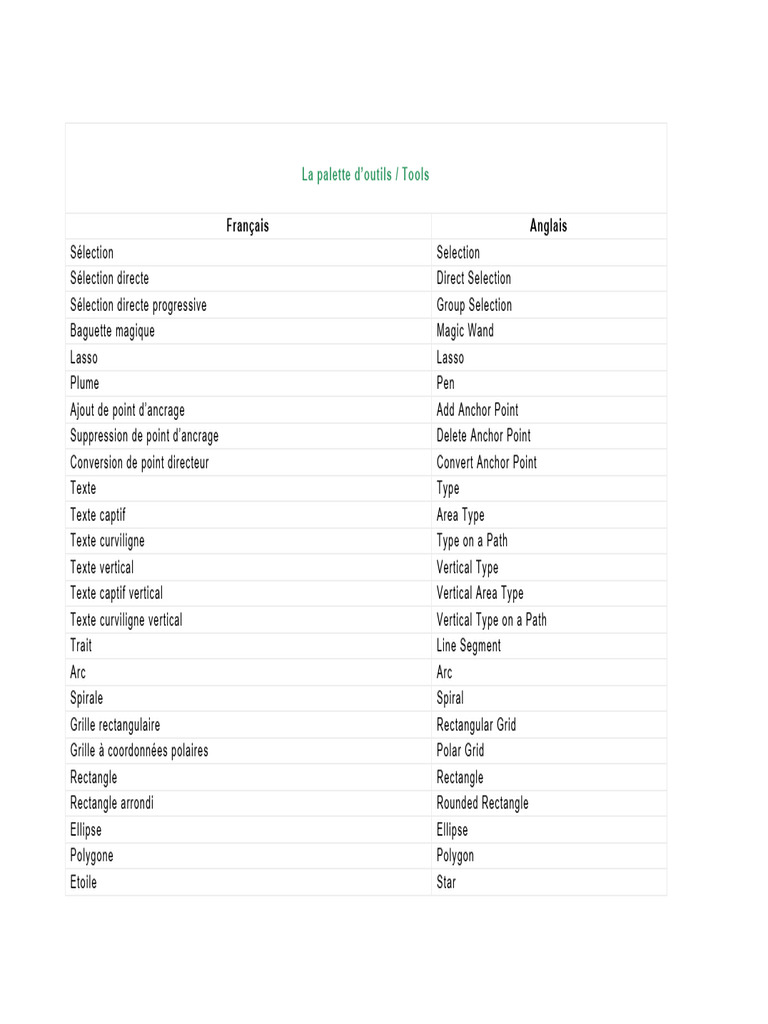Select the "Texte captif" cell
Image resolution: width=768 pixels, height=1024 pixels.
[x=98, y=515]
